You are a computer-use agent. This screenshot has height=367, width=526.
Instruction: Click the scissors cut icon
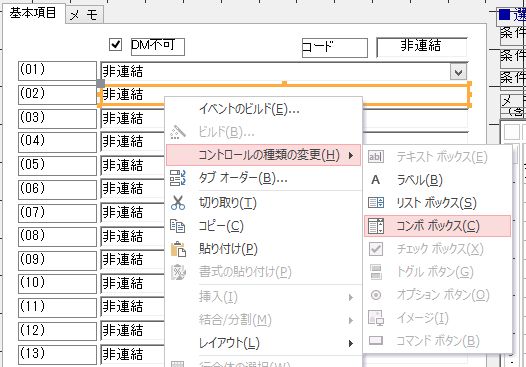click(178, 203)
